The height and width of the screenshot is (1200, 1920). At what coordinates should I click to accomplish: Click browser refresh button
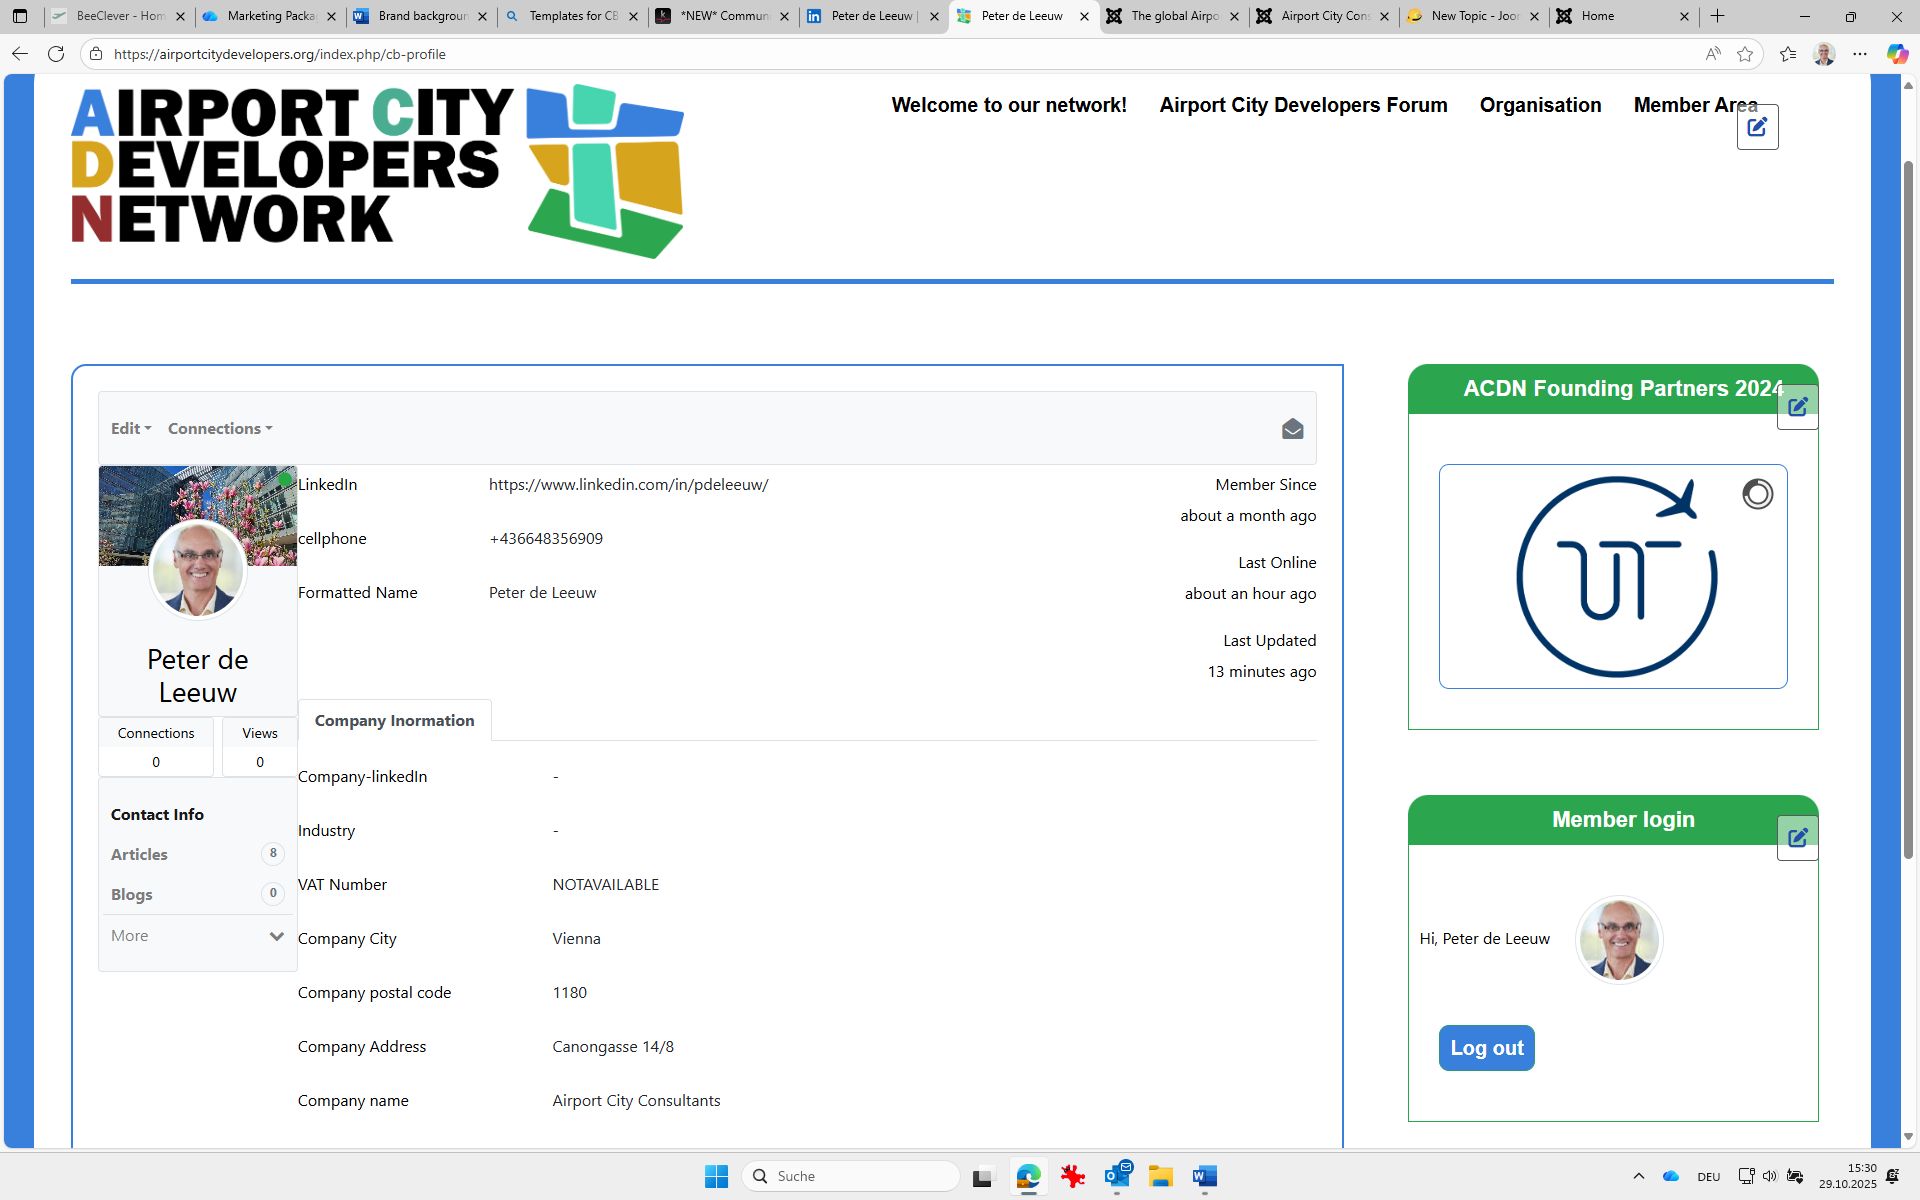[56, 54]
